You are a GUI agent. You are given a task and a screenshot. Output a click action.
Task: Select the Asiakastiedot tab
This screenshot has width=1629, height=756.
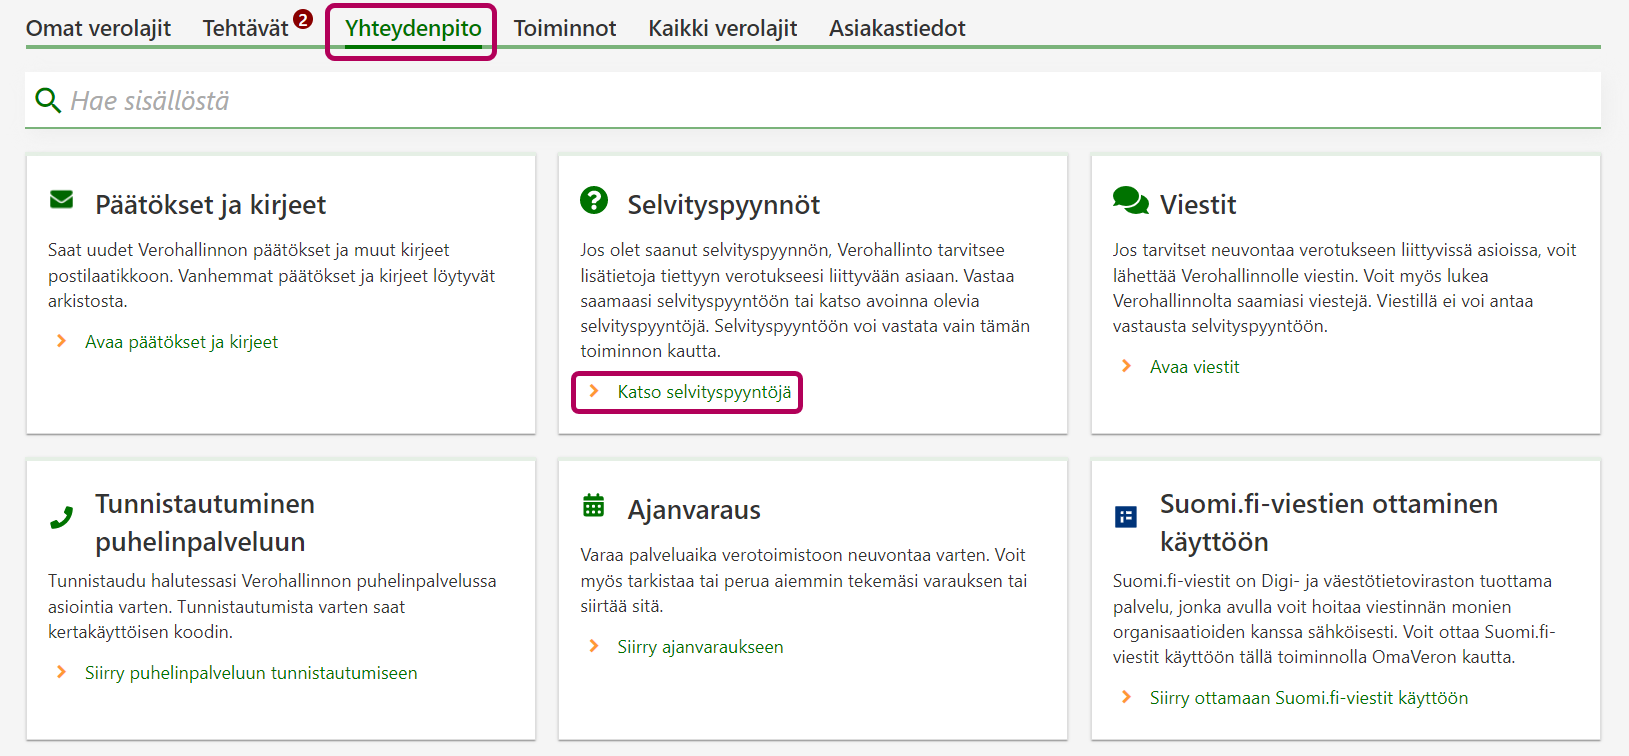[897, 28]
